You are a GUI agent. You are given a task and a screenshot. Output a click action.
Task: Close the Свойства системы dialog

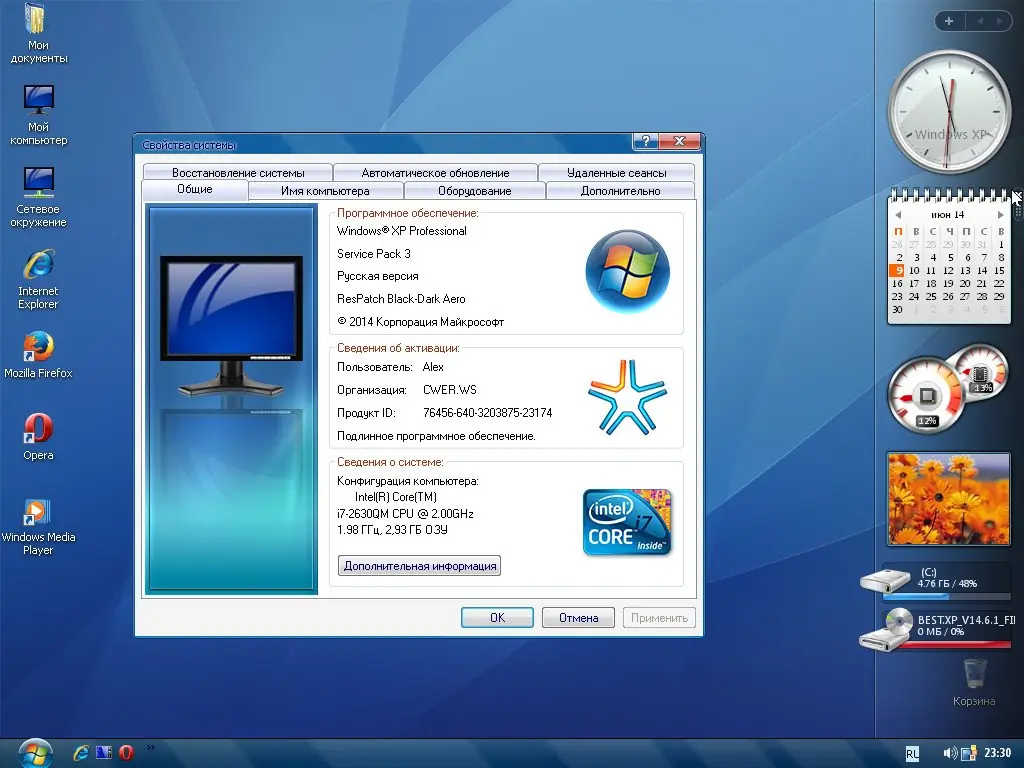pyautogui.click(x=679, y=140)
